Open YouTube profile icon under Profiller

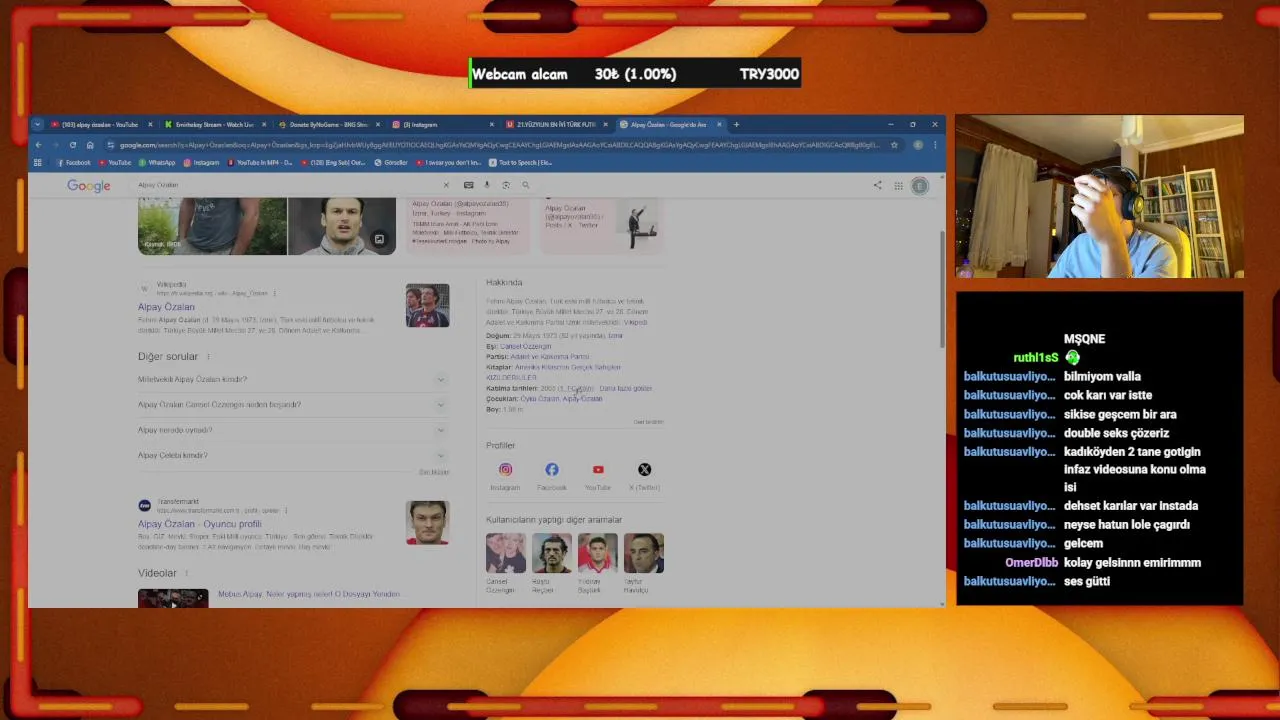pyautogui.click(x=598, y=469)
